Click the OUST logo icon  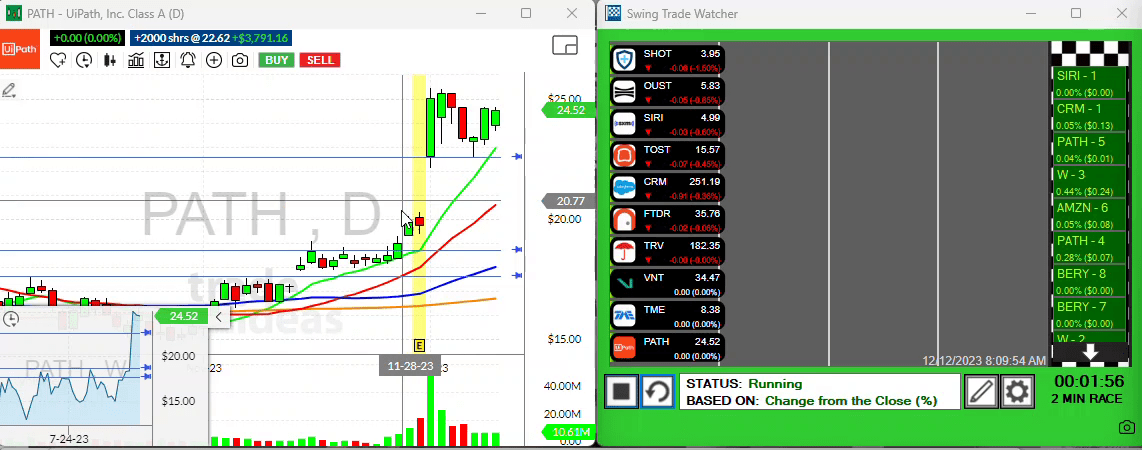[625, 92]
